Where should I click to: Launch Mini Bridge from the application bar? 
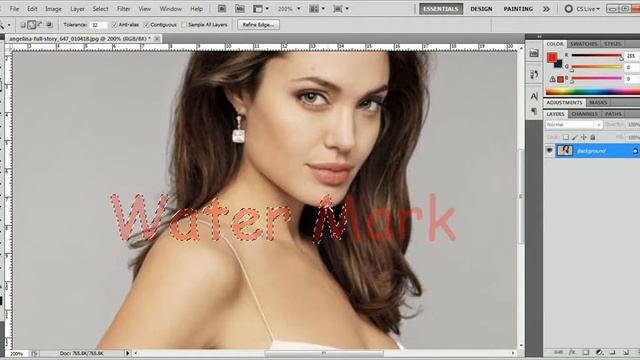tap(240, 9)
